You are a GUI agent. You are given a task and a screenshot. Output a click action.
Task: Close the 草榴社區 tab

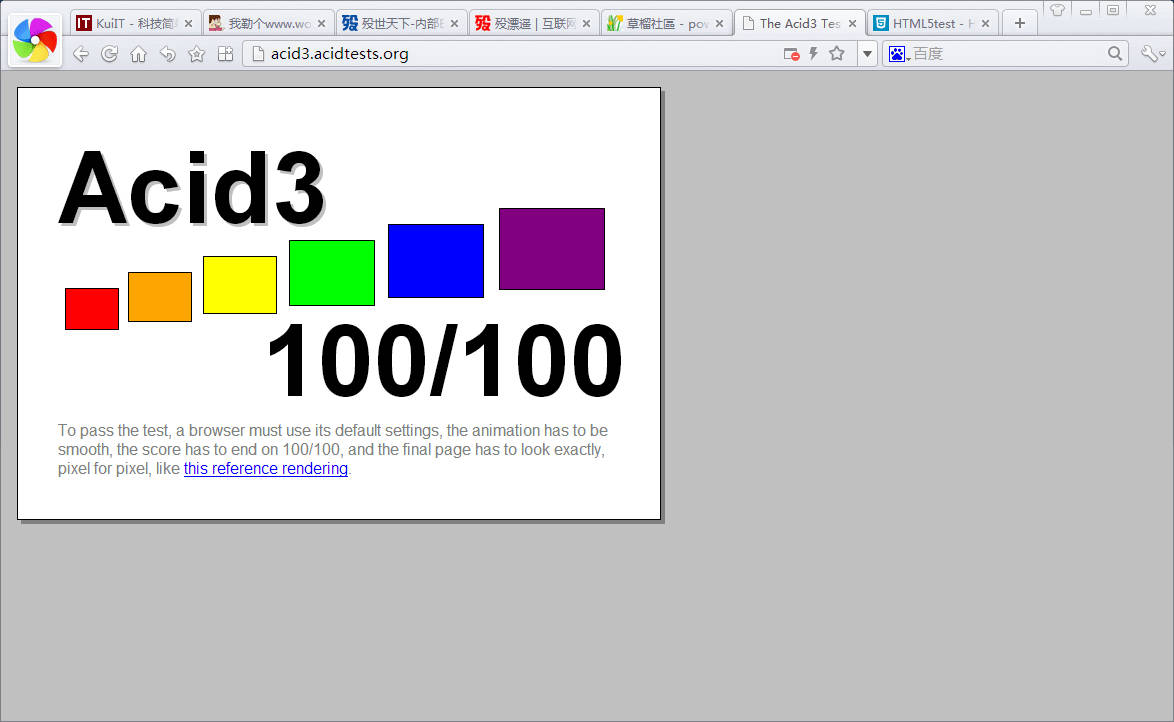(720, 24)
